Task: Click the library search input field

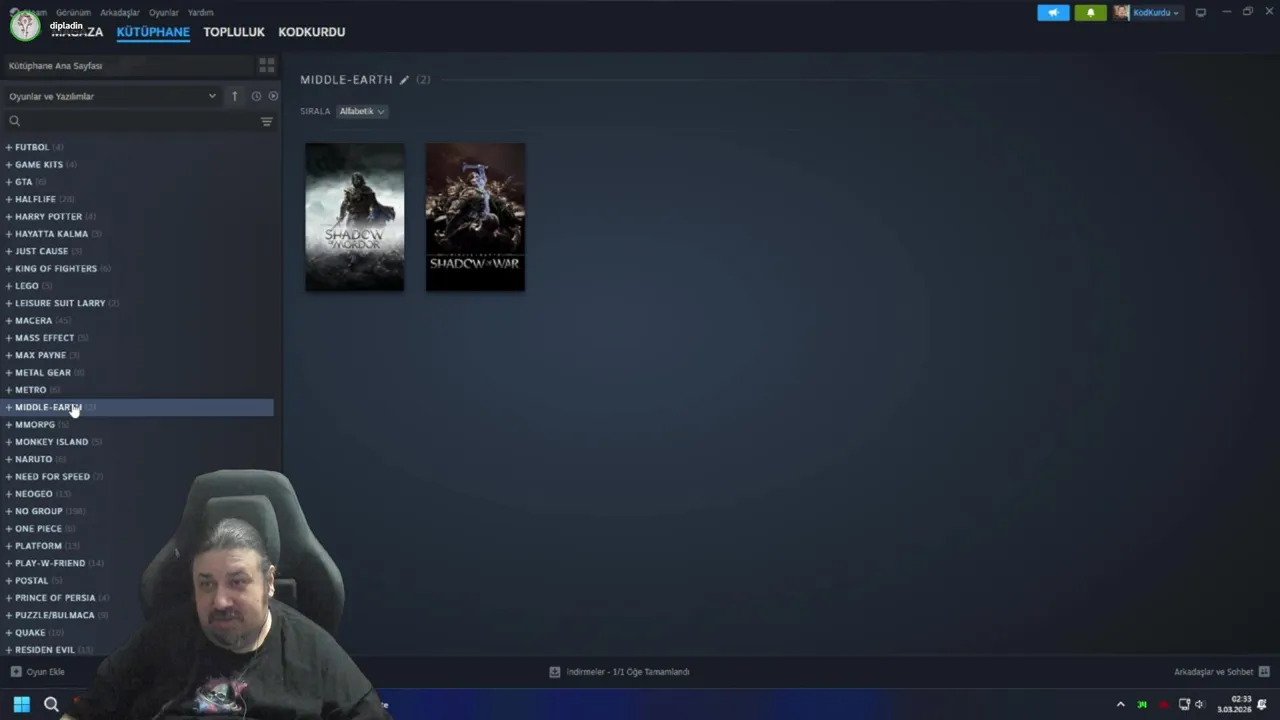Action: pos(138,121)
